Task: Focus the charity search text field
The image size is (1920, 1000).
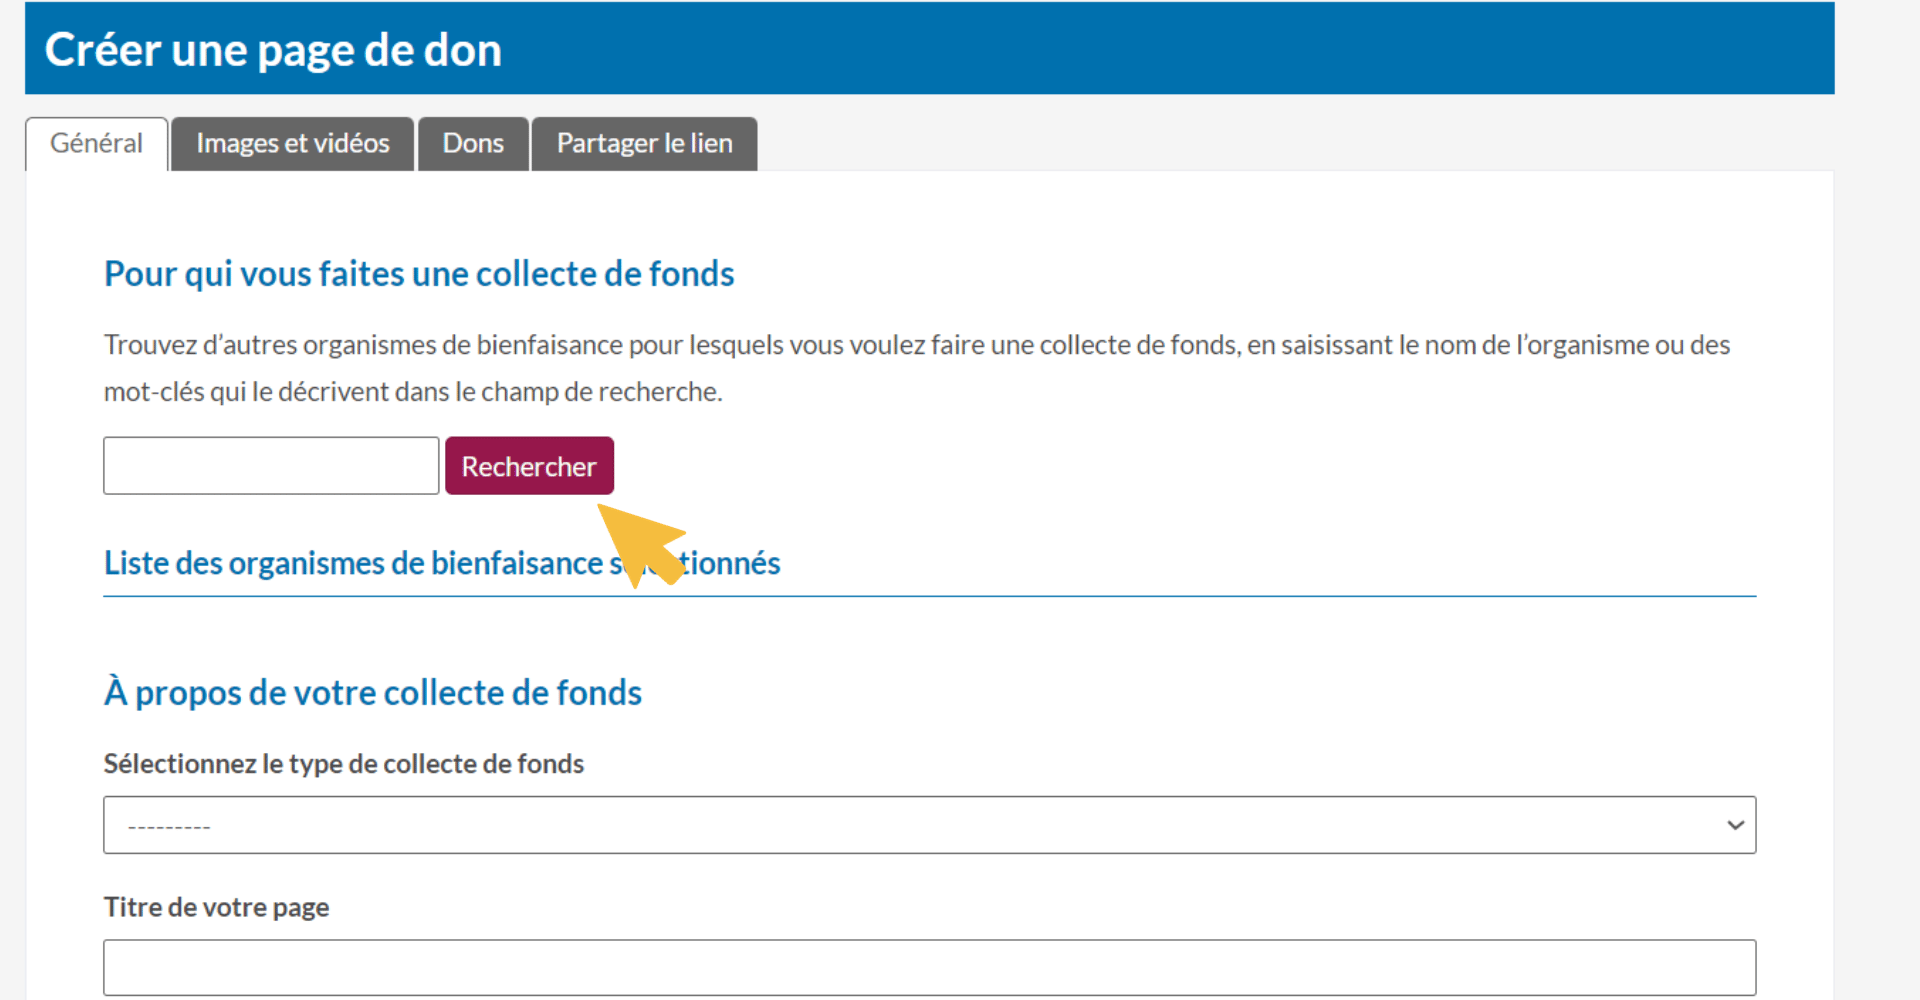Action: pos(271,466)
